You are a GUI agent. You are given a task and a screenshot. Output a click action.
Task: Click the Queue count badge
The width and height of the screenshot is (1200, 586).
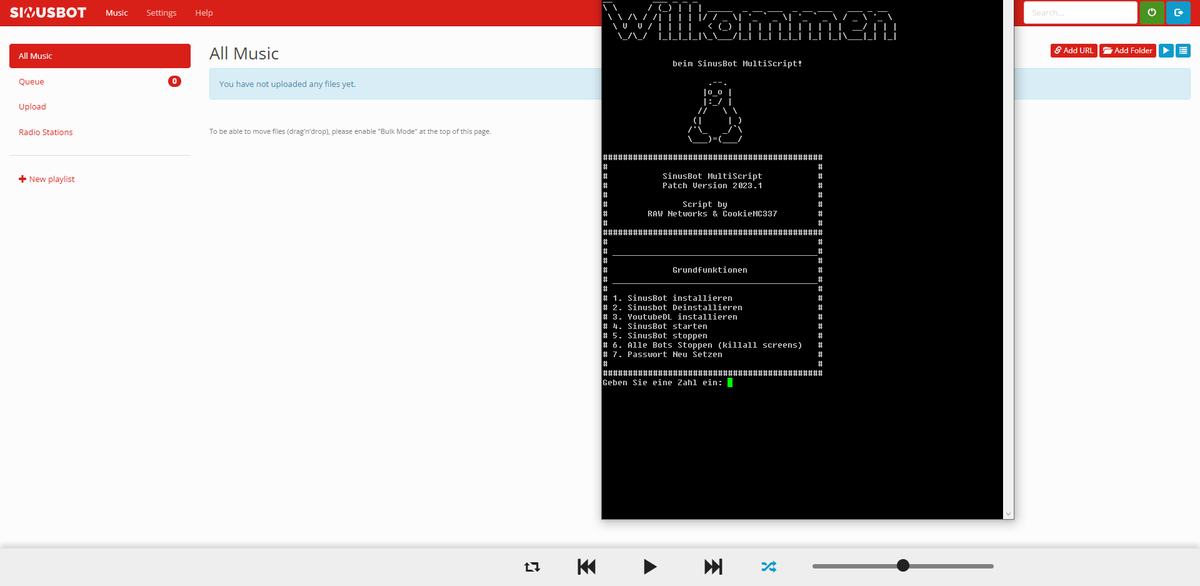pos(175,81)
